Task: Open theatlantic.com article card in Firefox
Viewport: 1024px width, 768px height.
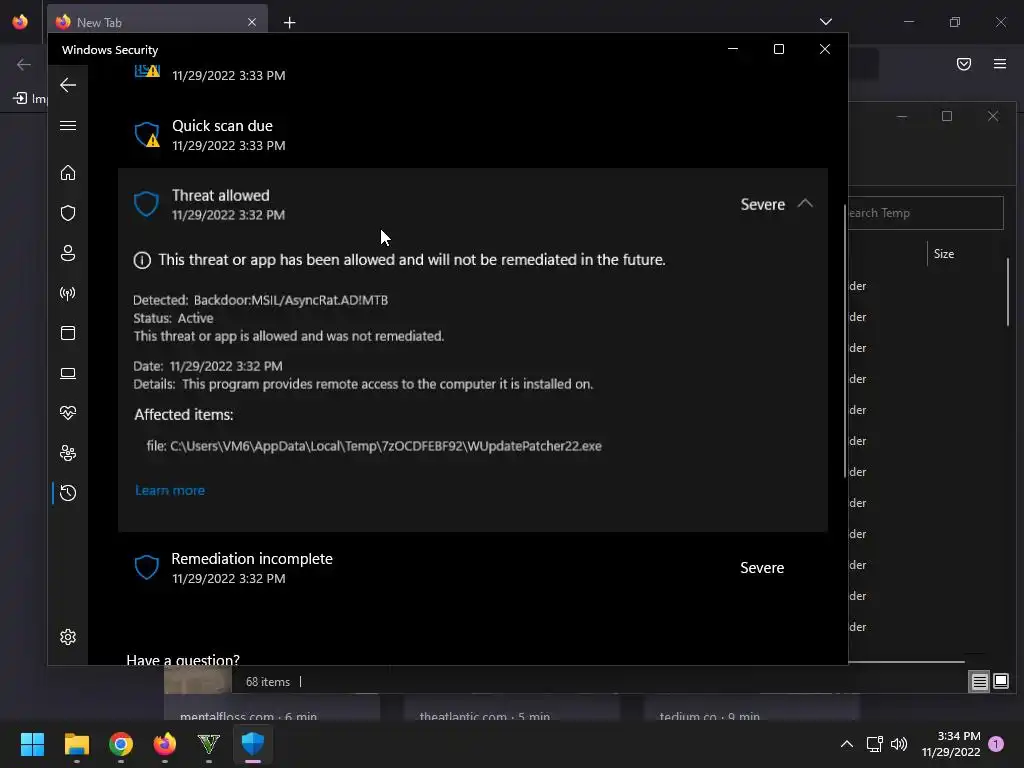Action: tap(511, 707)
